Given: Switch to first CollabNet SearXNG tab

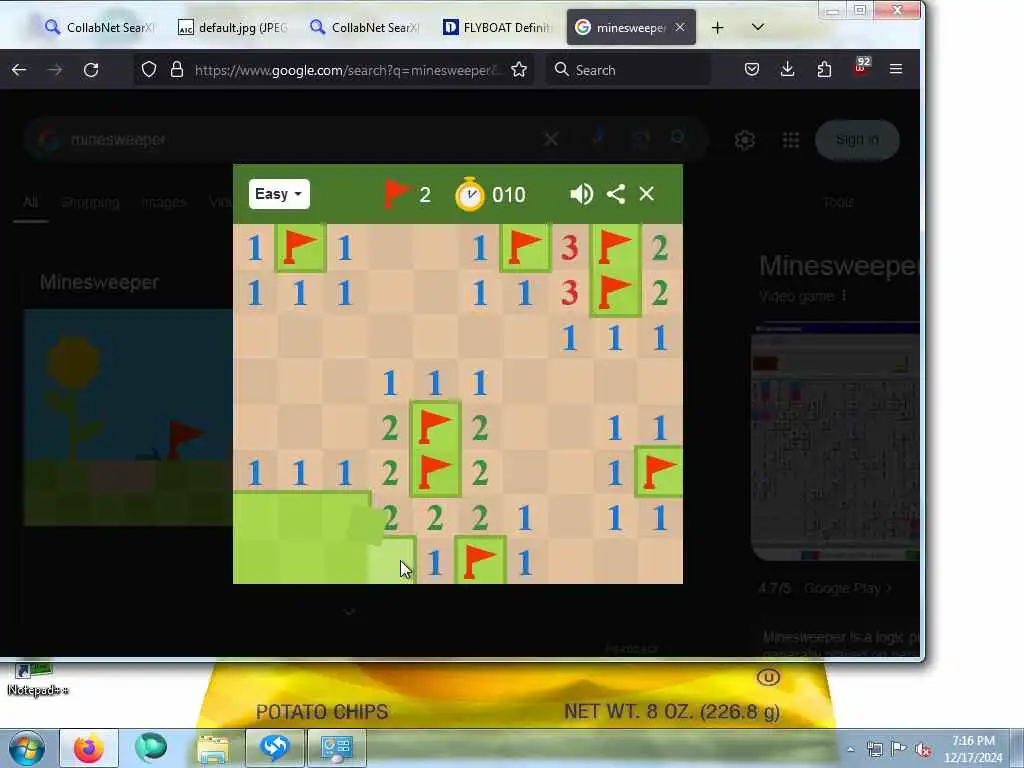Looking at the screenshot, I should [99, 27].
